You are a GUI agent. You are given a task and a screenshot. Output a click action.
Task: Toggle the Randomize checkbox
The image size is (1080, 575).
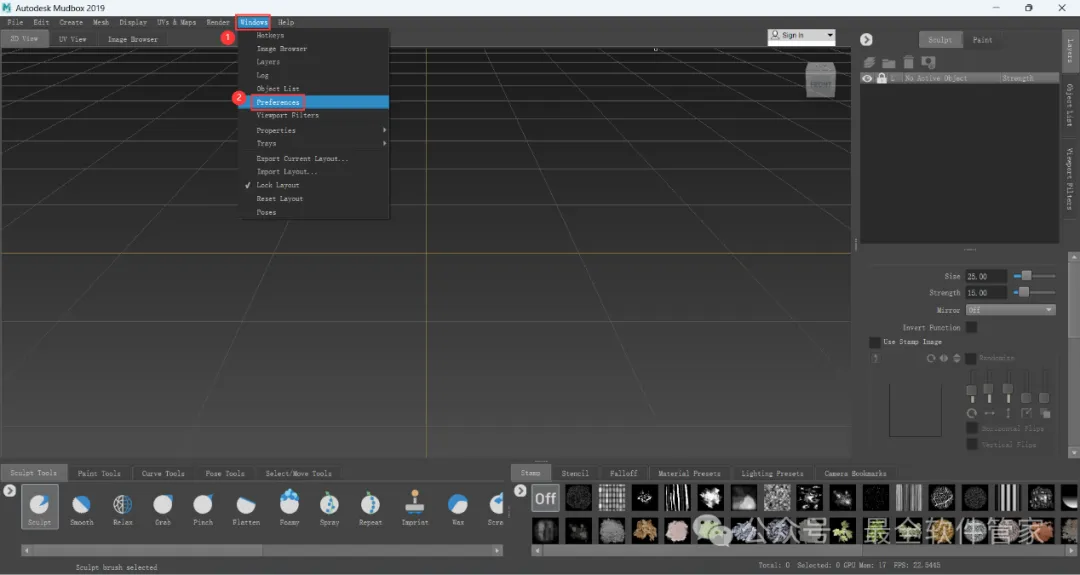click(x=970, y=358)
